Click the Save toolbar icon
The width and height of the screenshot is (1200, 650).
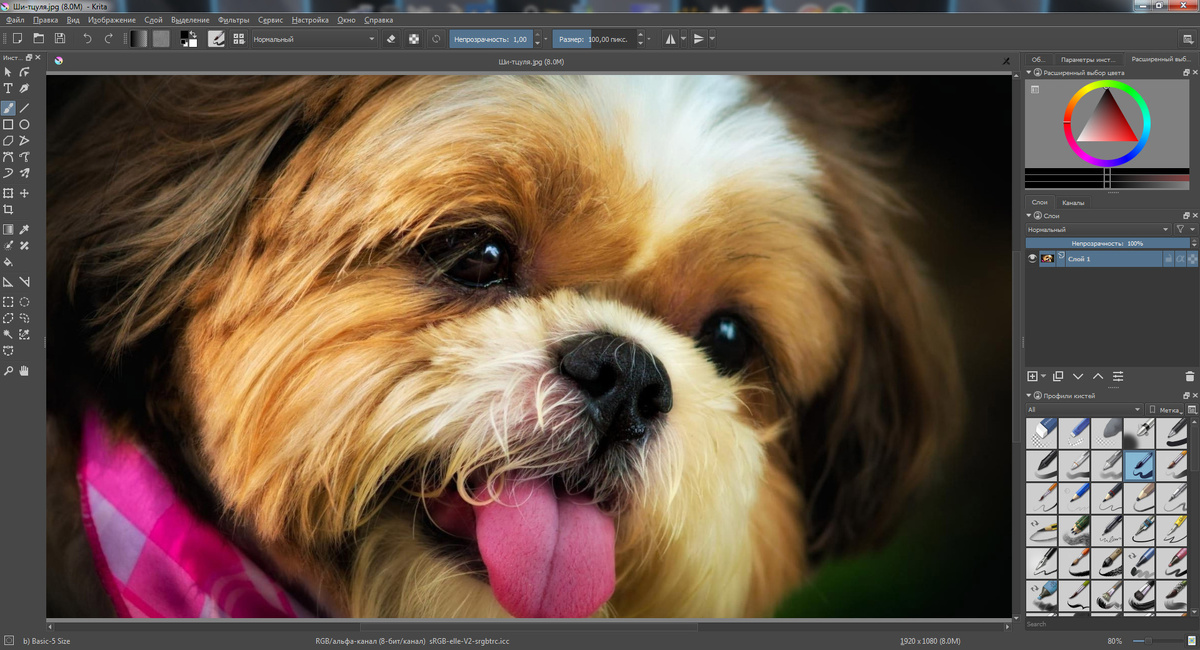[60, 39]
